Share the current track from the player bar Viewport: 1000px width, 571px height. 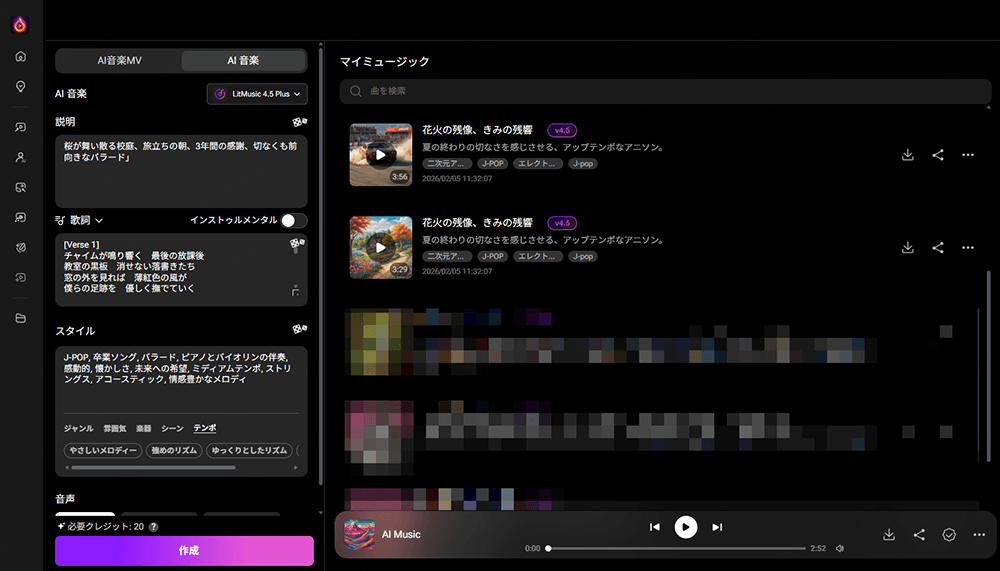tap(919, 535)
